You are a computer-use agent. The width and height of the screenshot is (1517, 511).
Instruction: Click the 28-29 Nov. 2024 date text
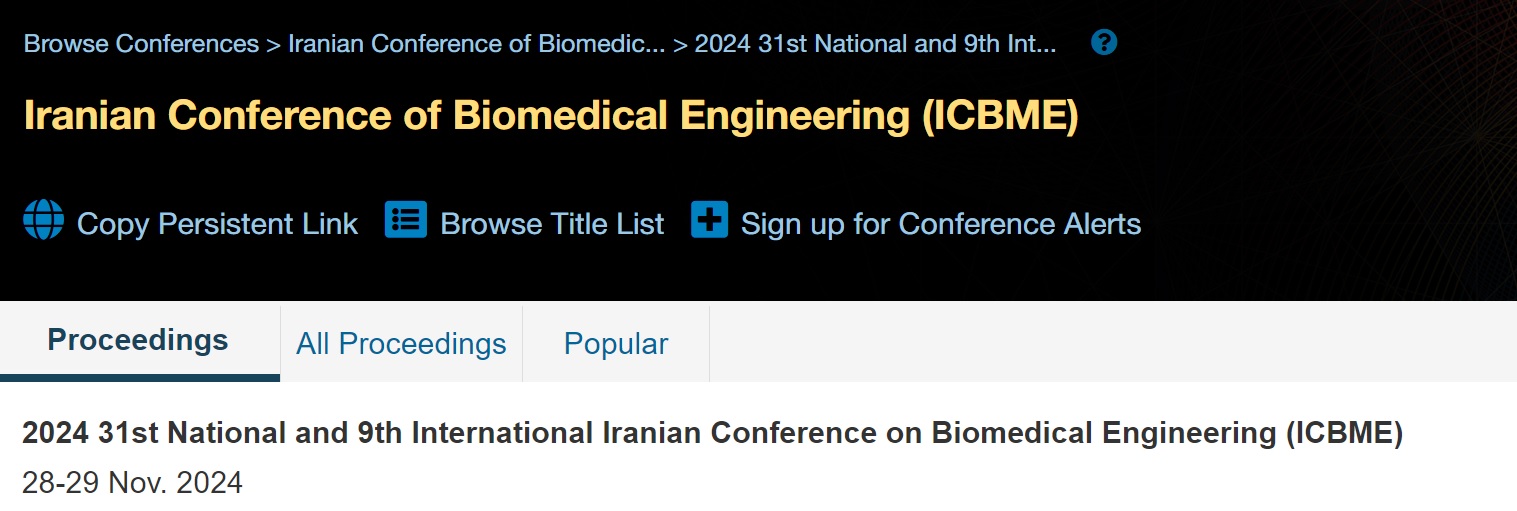pos(132,484)
